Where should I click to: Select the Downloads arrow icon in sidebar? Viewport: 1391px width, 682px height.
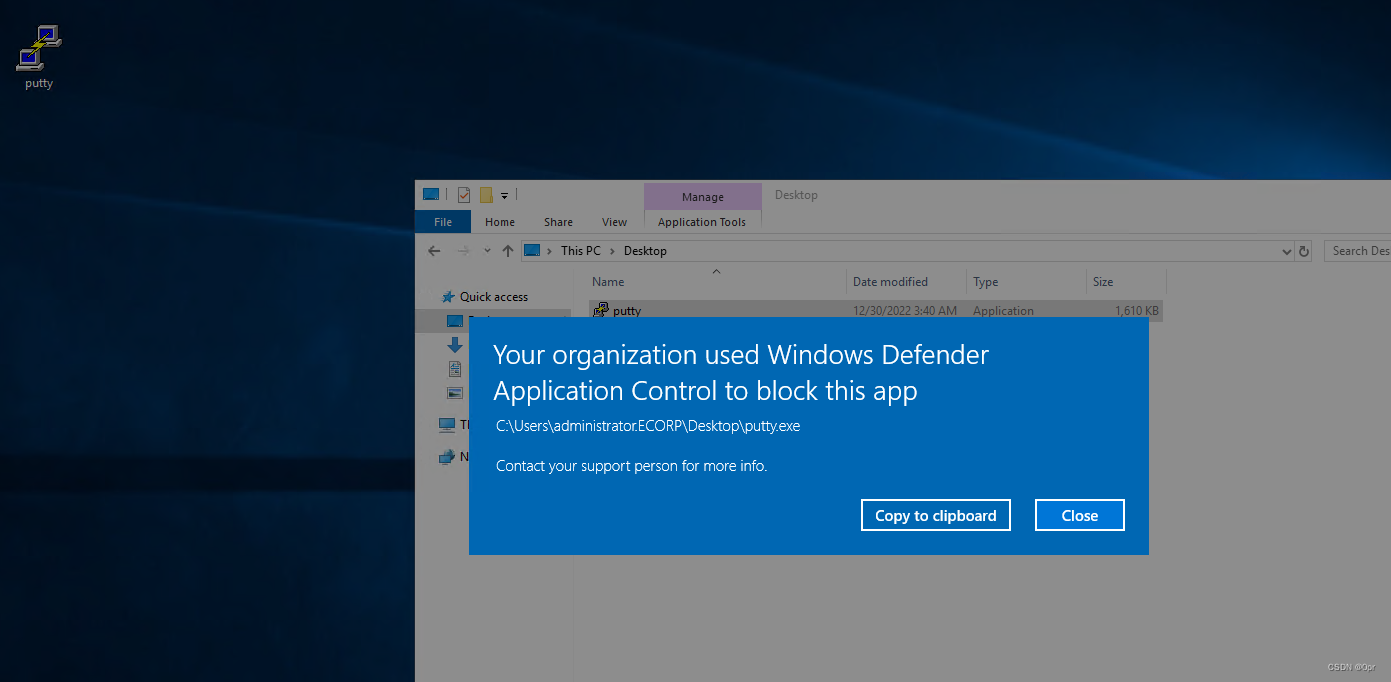point(455,345)
